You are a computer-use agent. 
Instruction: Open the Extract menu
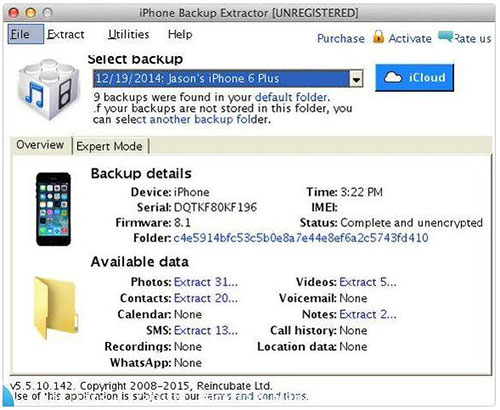(x=66, y=34)
